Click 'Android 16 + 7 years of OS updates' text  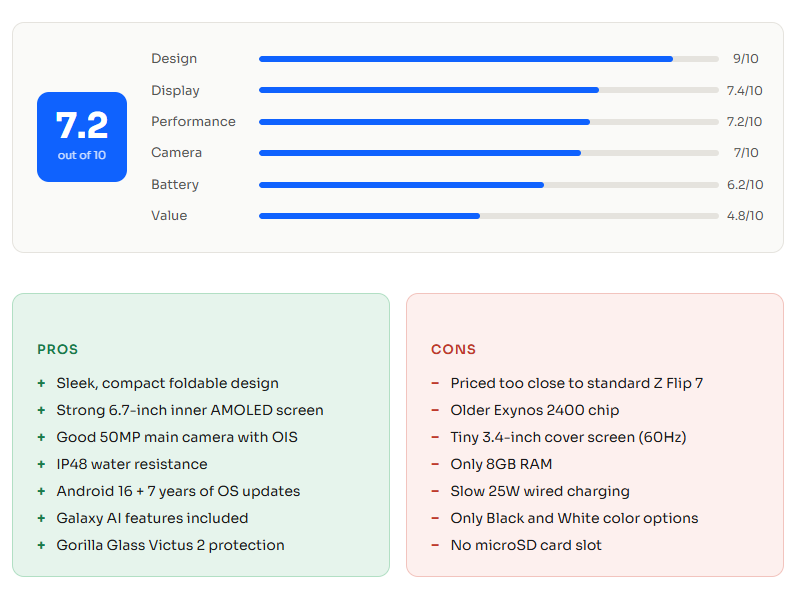[178, 491]
